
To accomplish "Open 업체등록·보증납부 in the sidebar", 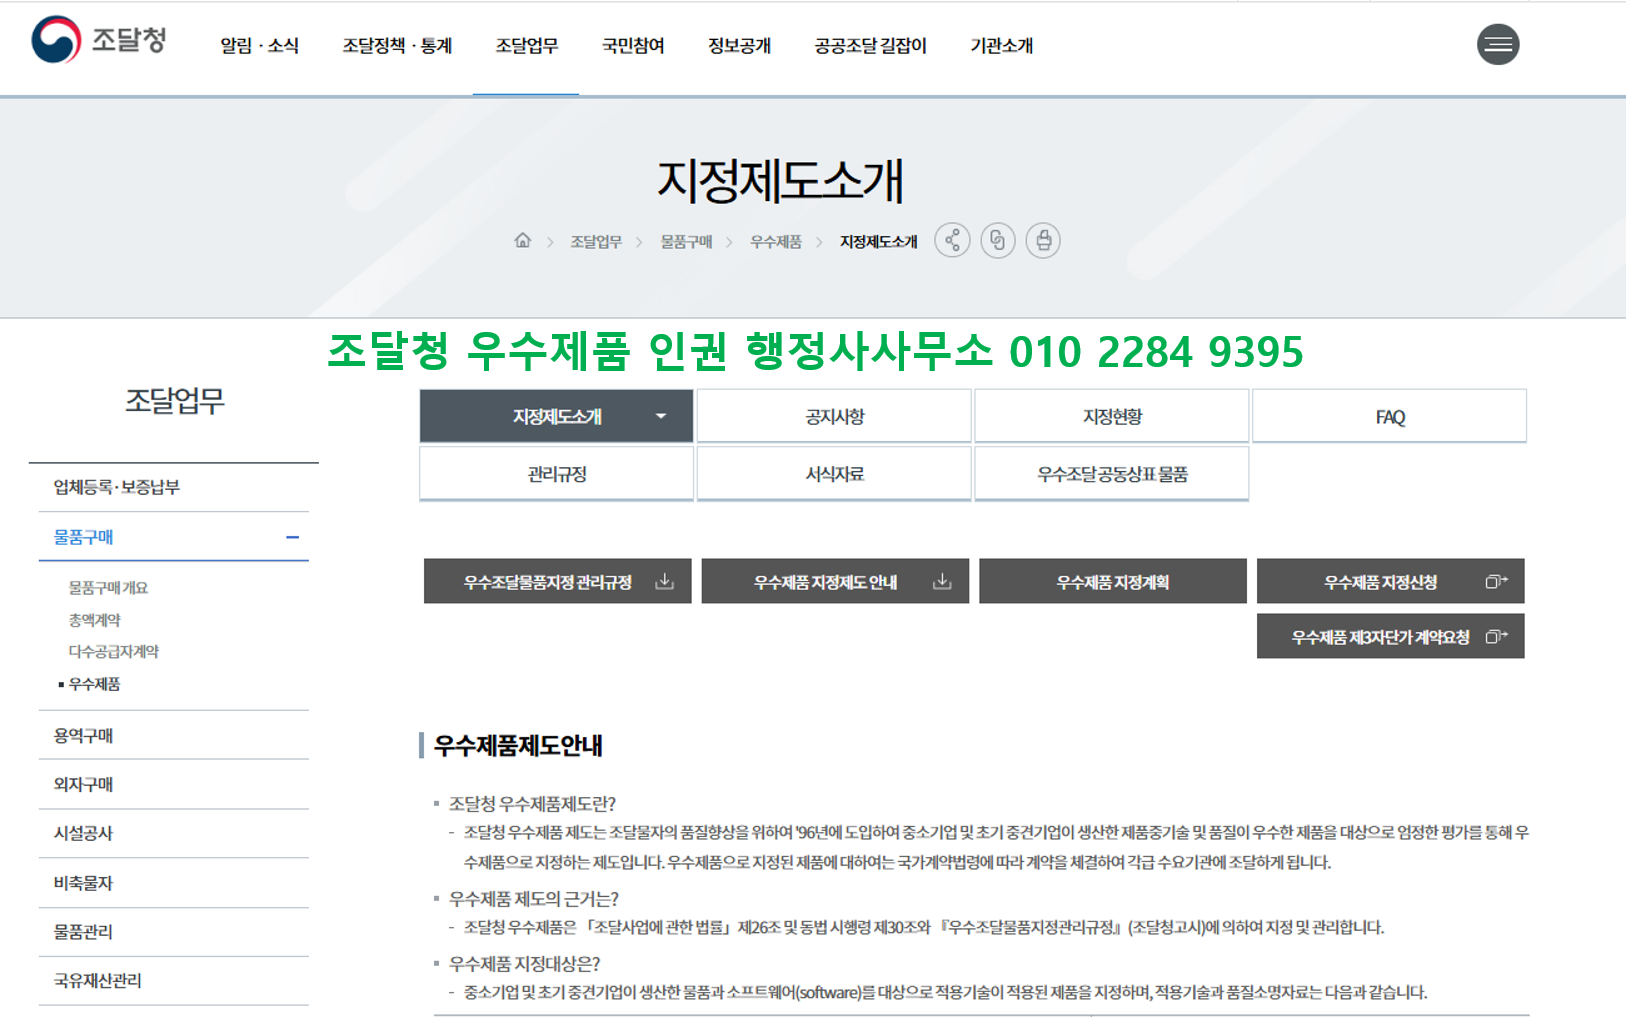I will 174,487.
